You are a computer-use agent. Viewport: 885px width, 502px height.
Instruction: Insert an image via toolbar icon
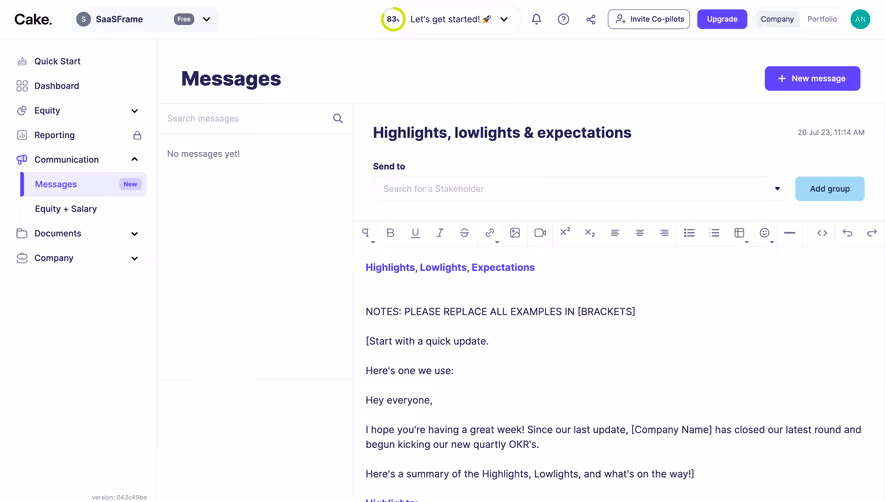515,233
